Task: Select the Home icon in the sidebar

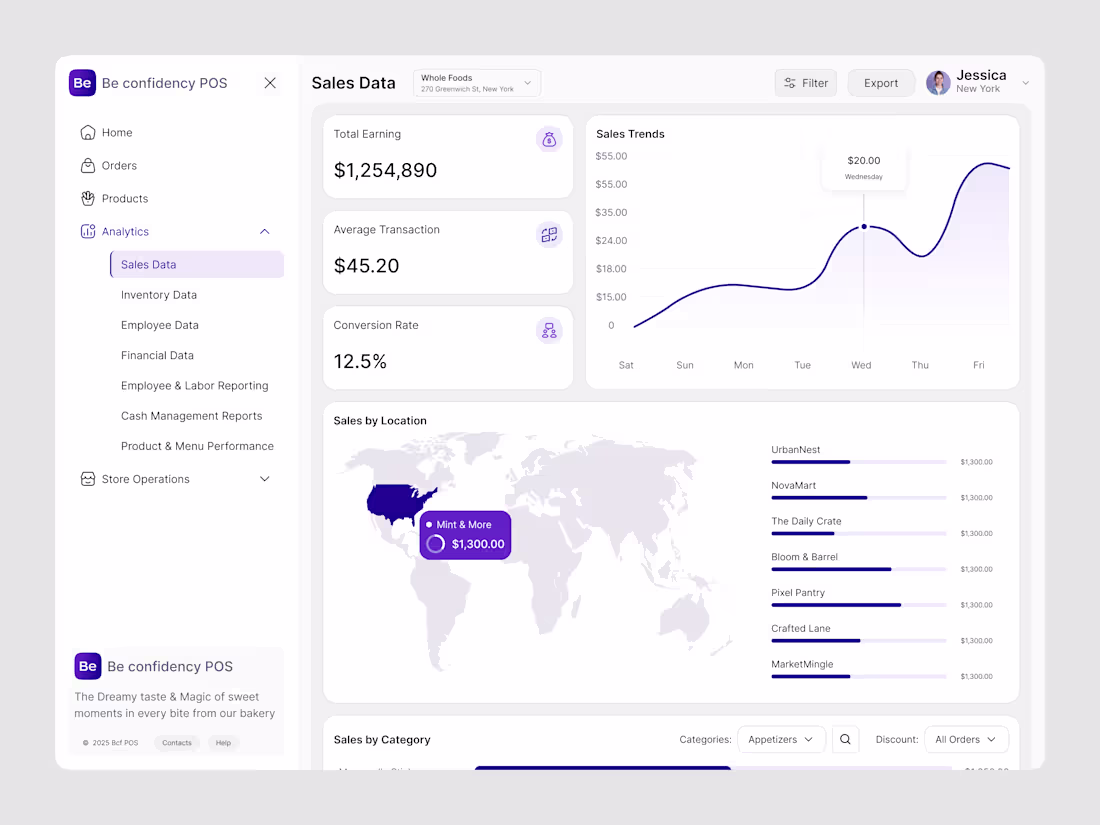Action: (89, 132)
